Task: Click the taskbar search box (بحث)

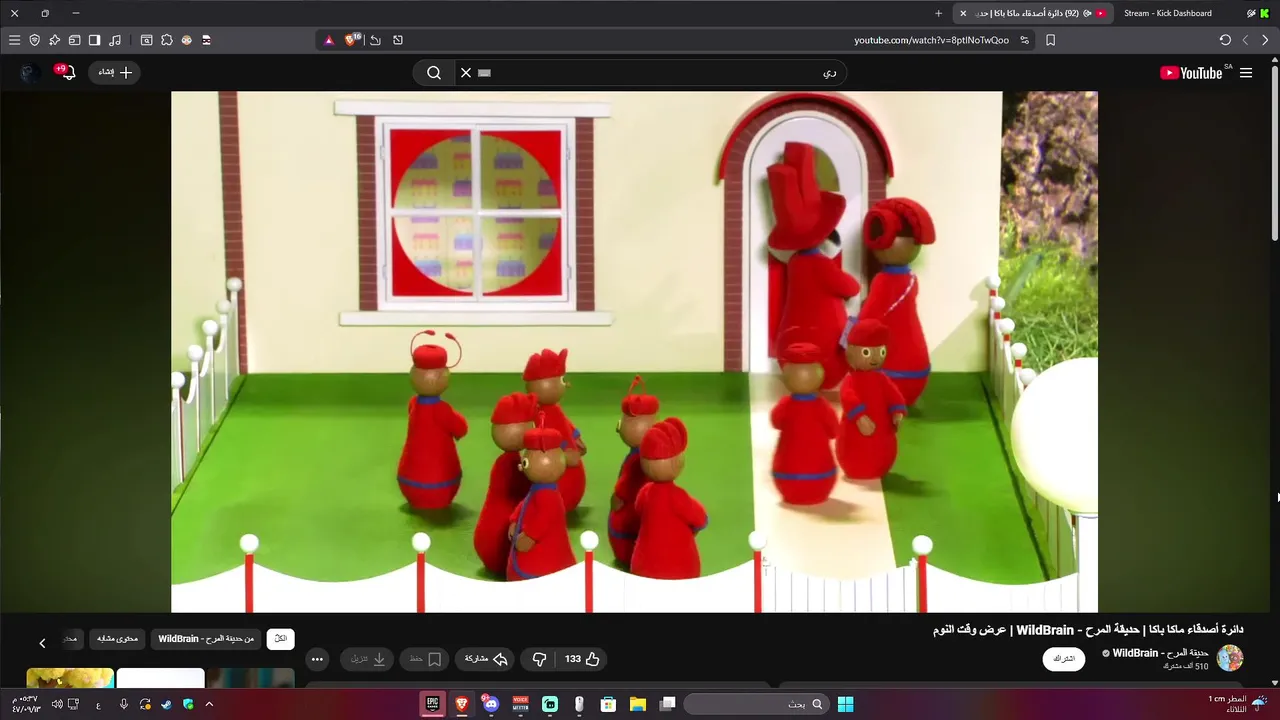Action: coord(756,704)
